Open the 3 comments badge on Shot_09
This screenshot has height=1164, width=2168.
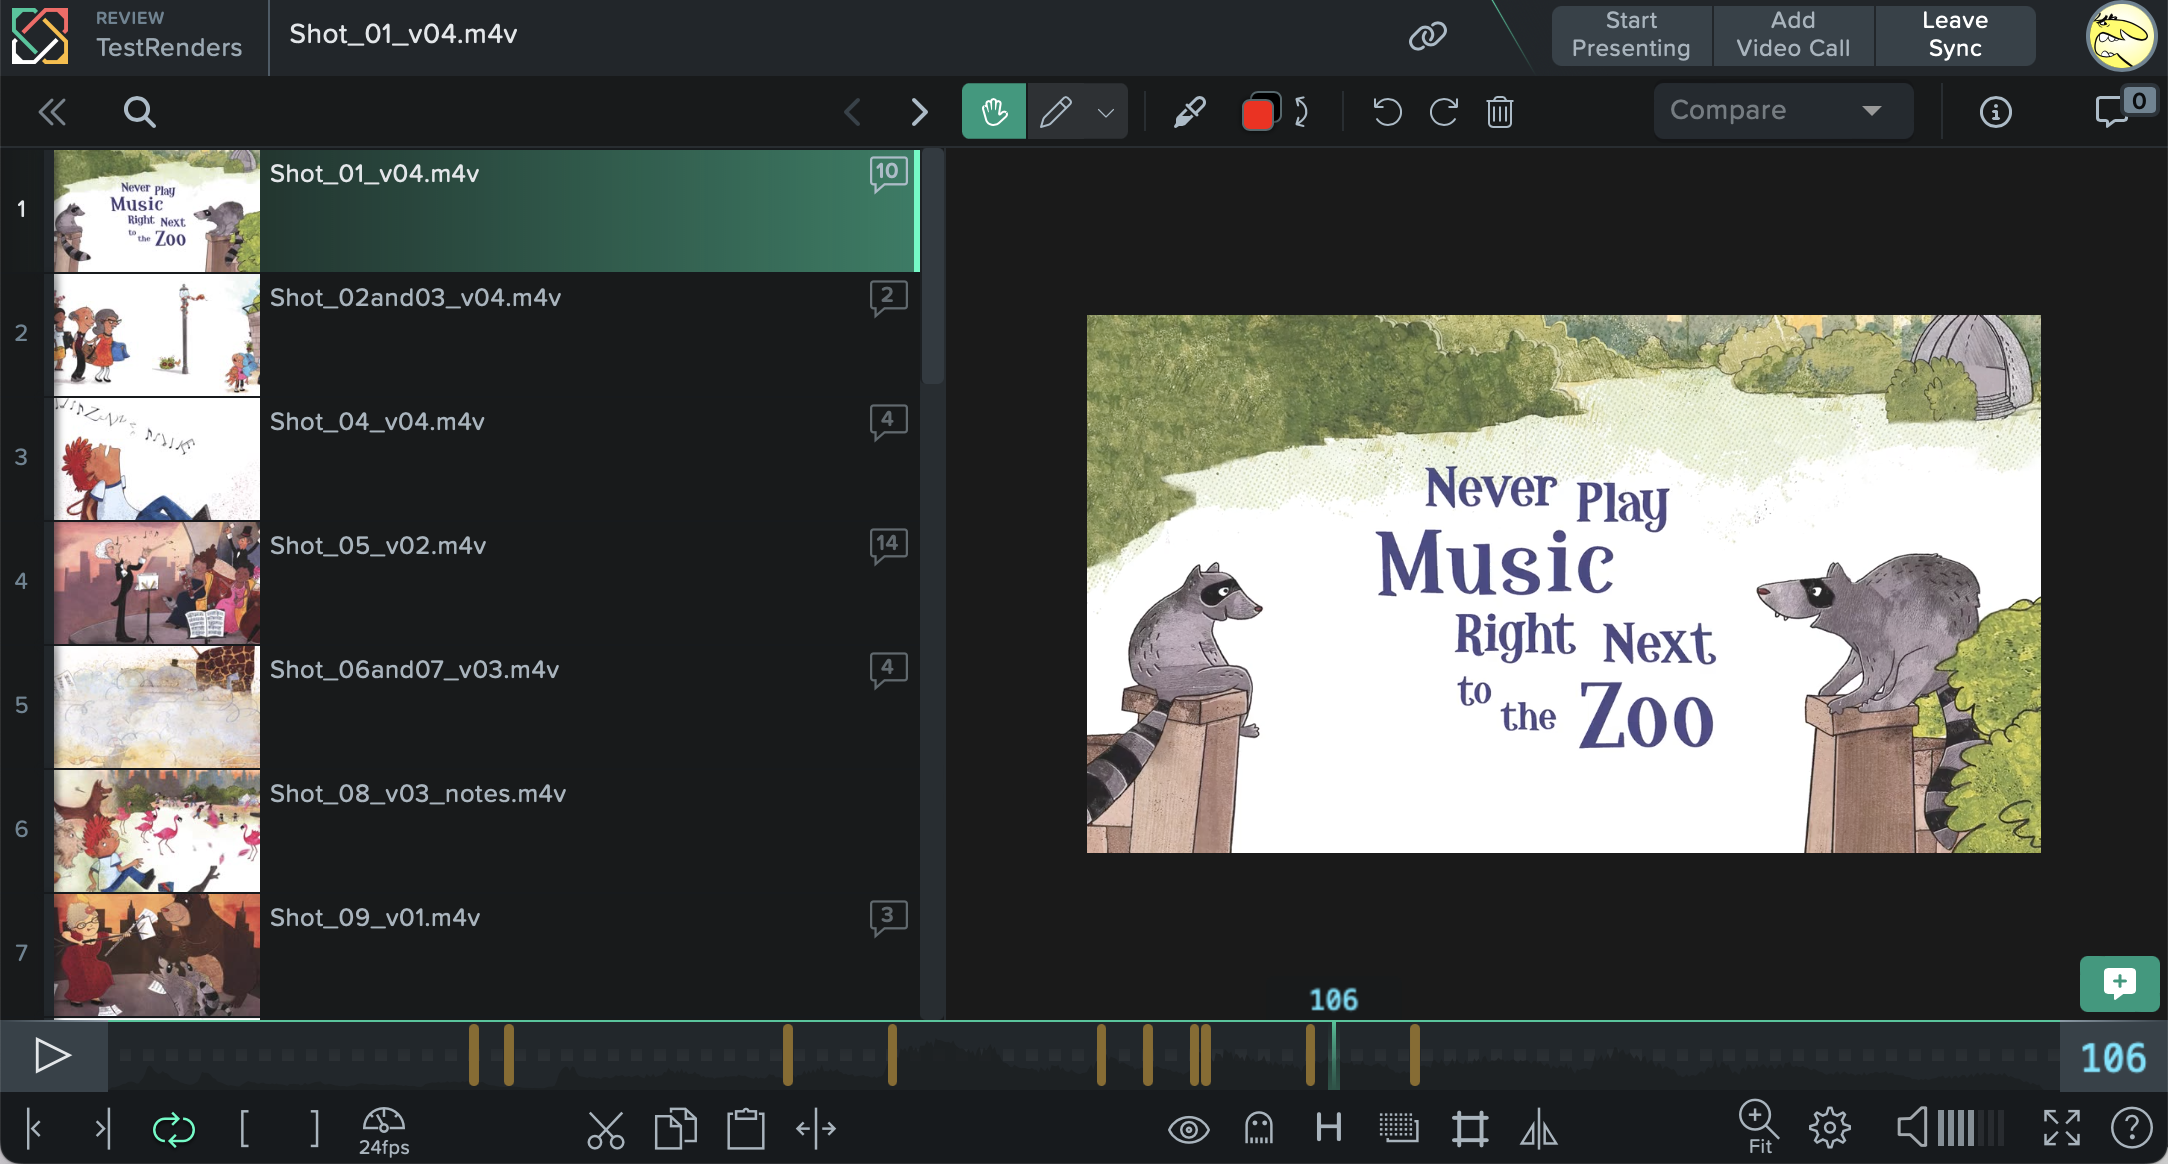888,918
